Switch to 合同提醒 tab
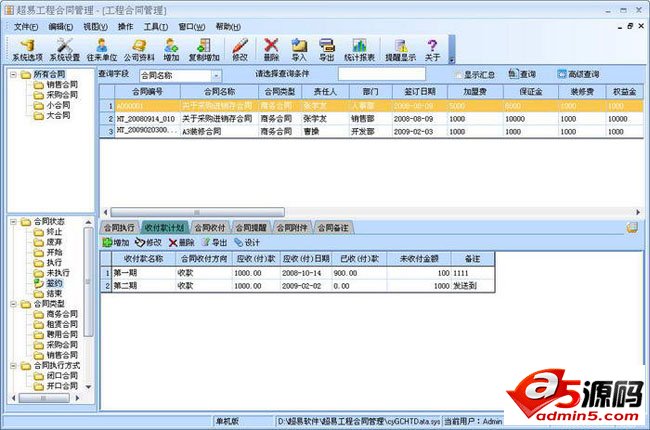 click(251, 228)
